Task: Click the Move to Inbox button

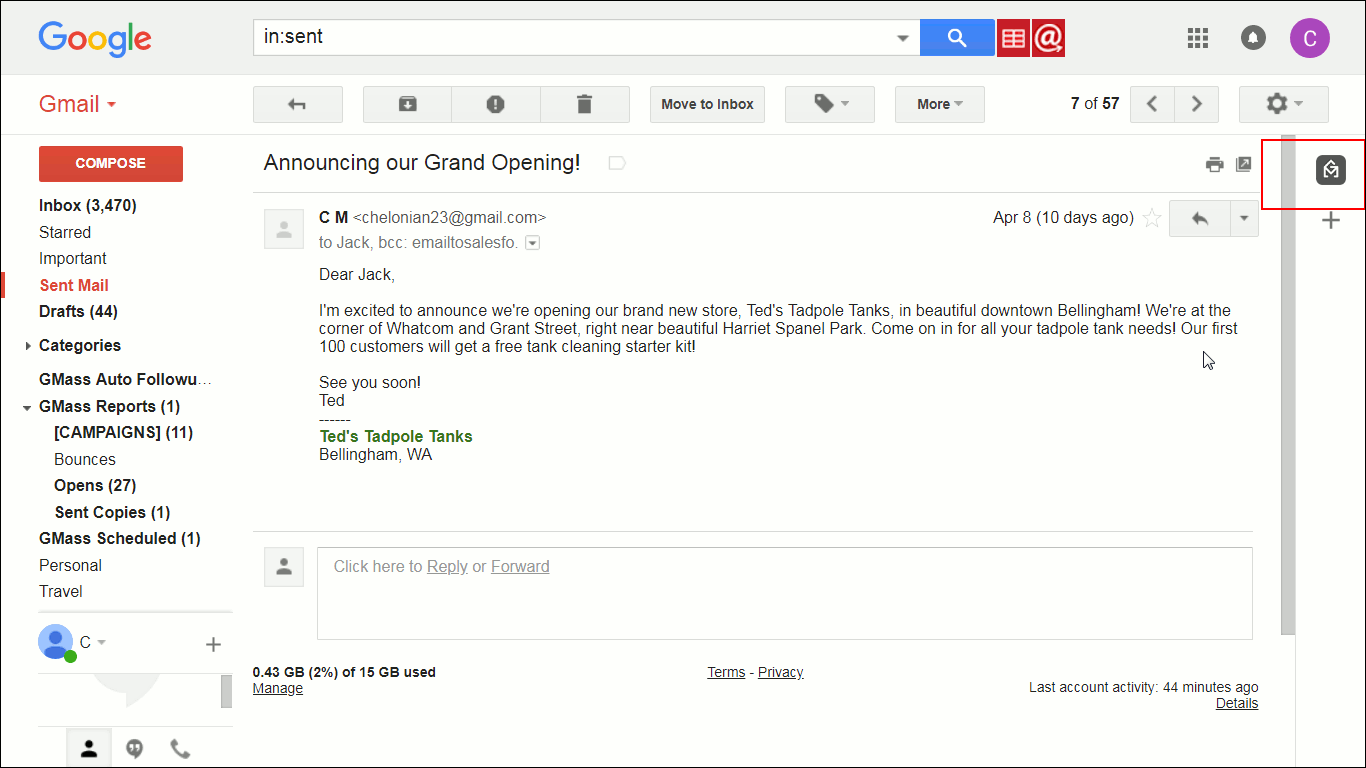Action: [707, 104]
